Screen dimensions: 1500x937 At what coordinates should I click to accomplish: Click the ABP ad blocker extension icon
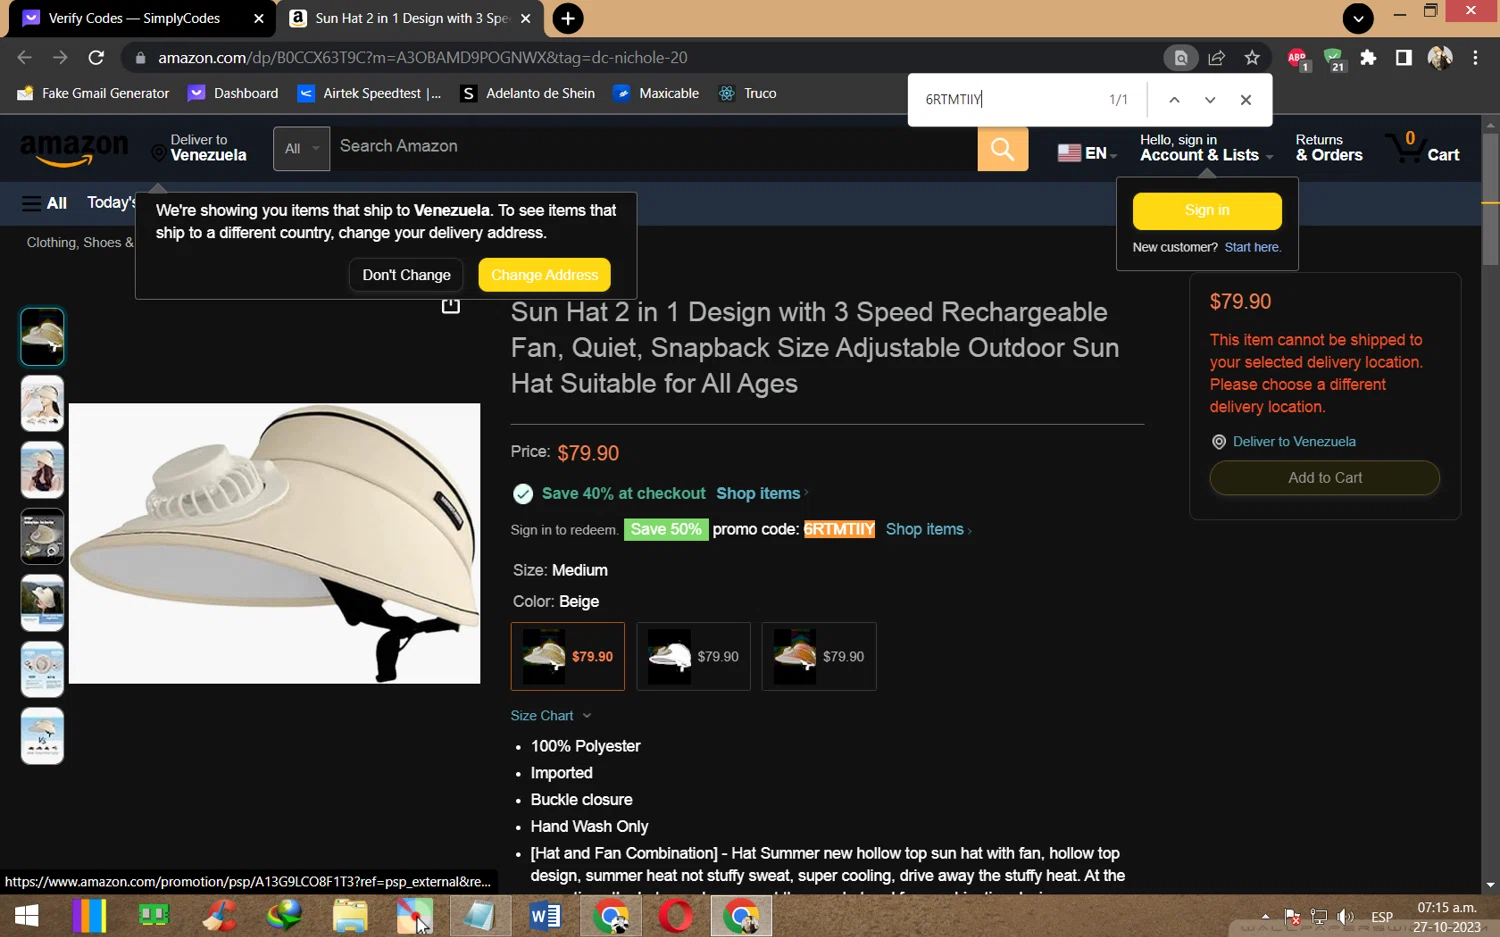click(x=1298, y=59)
